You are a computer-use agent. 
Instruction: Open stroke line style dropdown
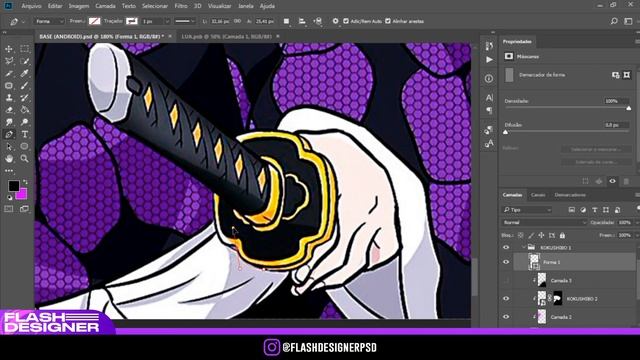pyautogui.click(x=185, y=21)
